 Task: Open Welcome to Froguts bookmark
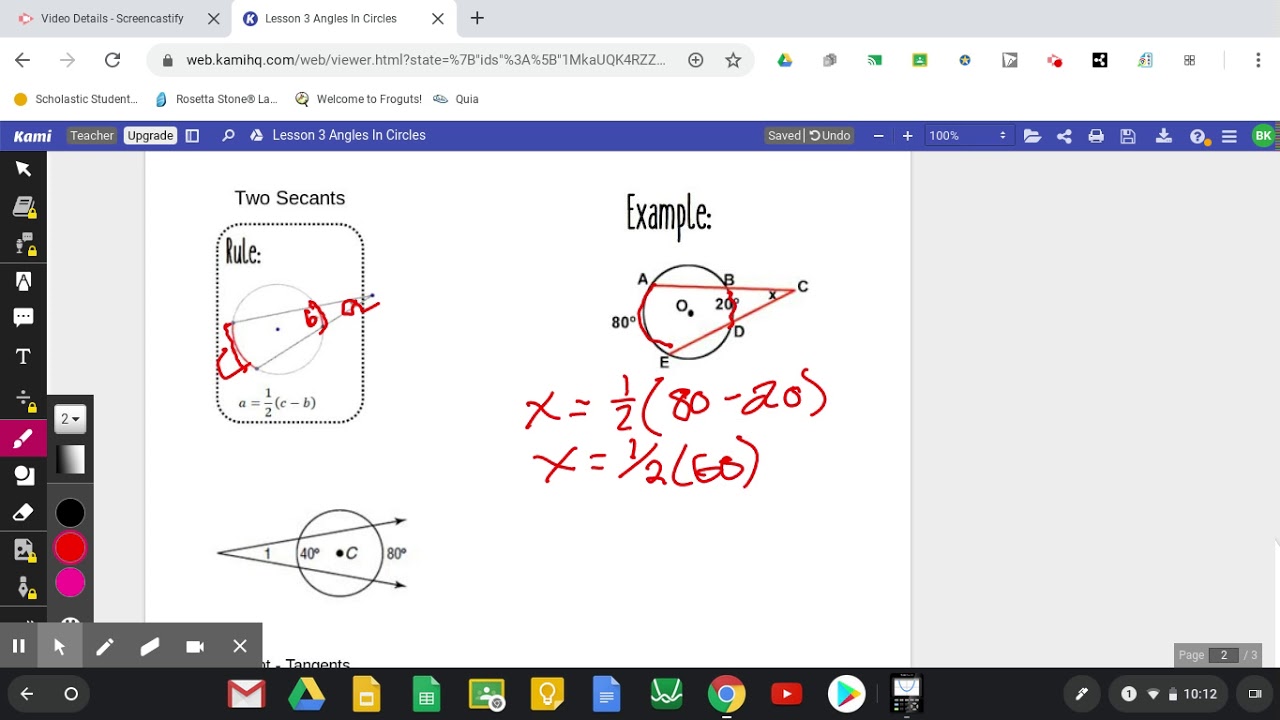pyautogui.click(x=358, y=99)
